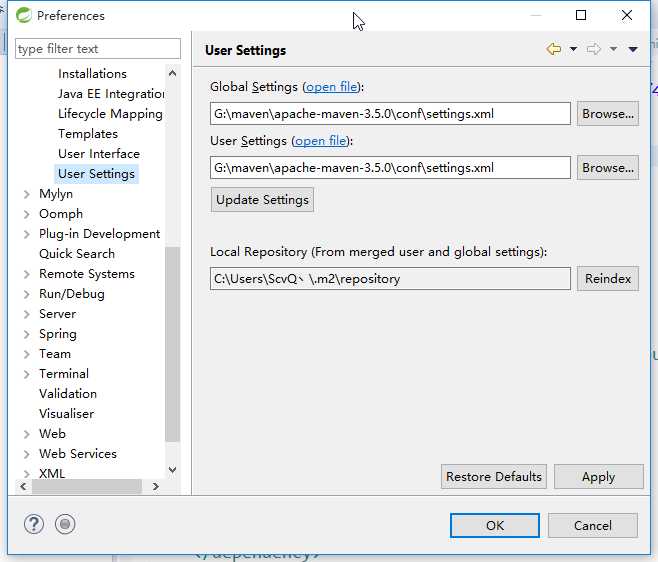Screen dimensions: 658x562
Task: Maximize the Preferences window
Action: pos(581,16)
